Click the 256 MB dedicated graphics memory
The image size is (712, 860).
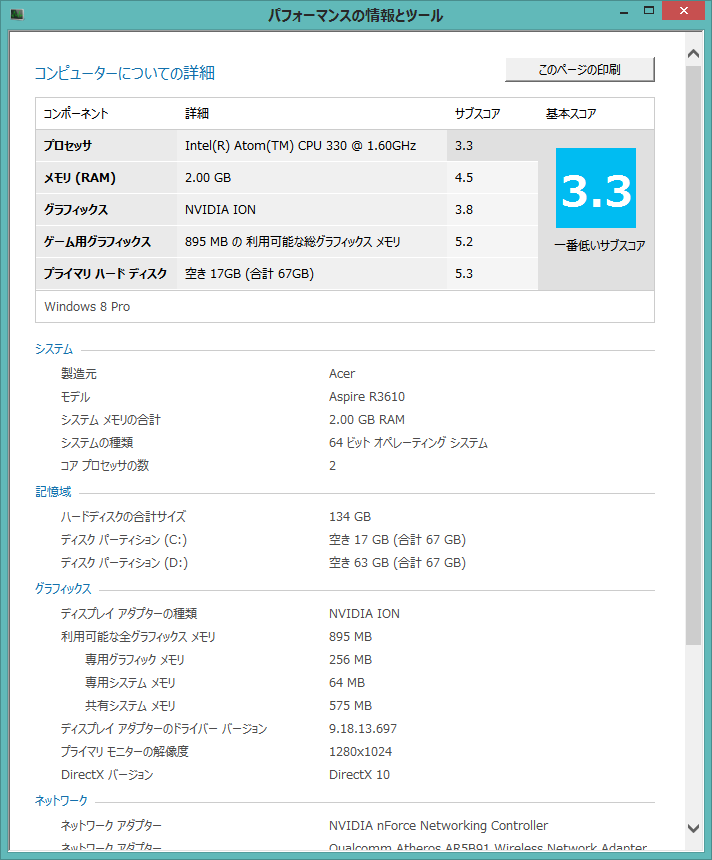pos(351,660)
